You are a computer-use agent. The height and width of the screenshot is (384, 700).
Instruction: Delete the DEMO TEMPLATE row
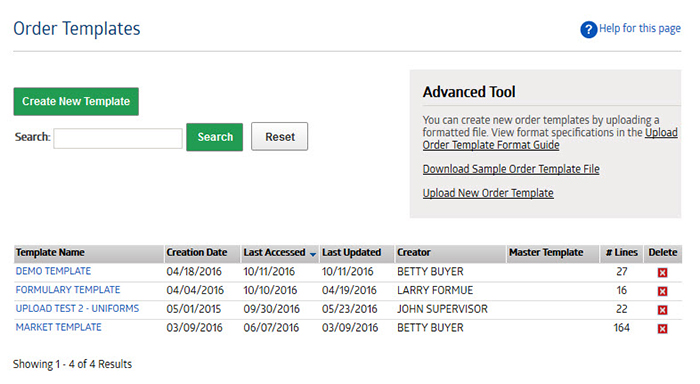click(x=662, y=272)
